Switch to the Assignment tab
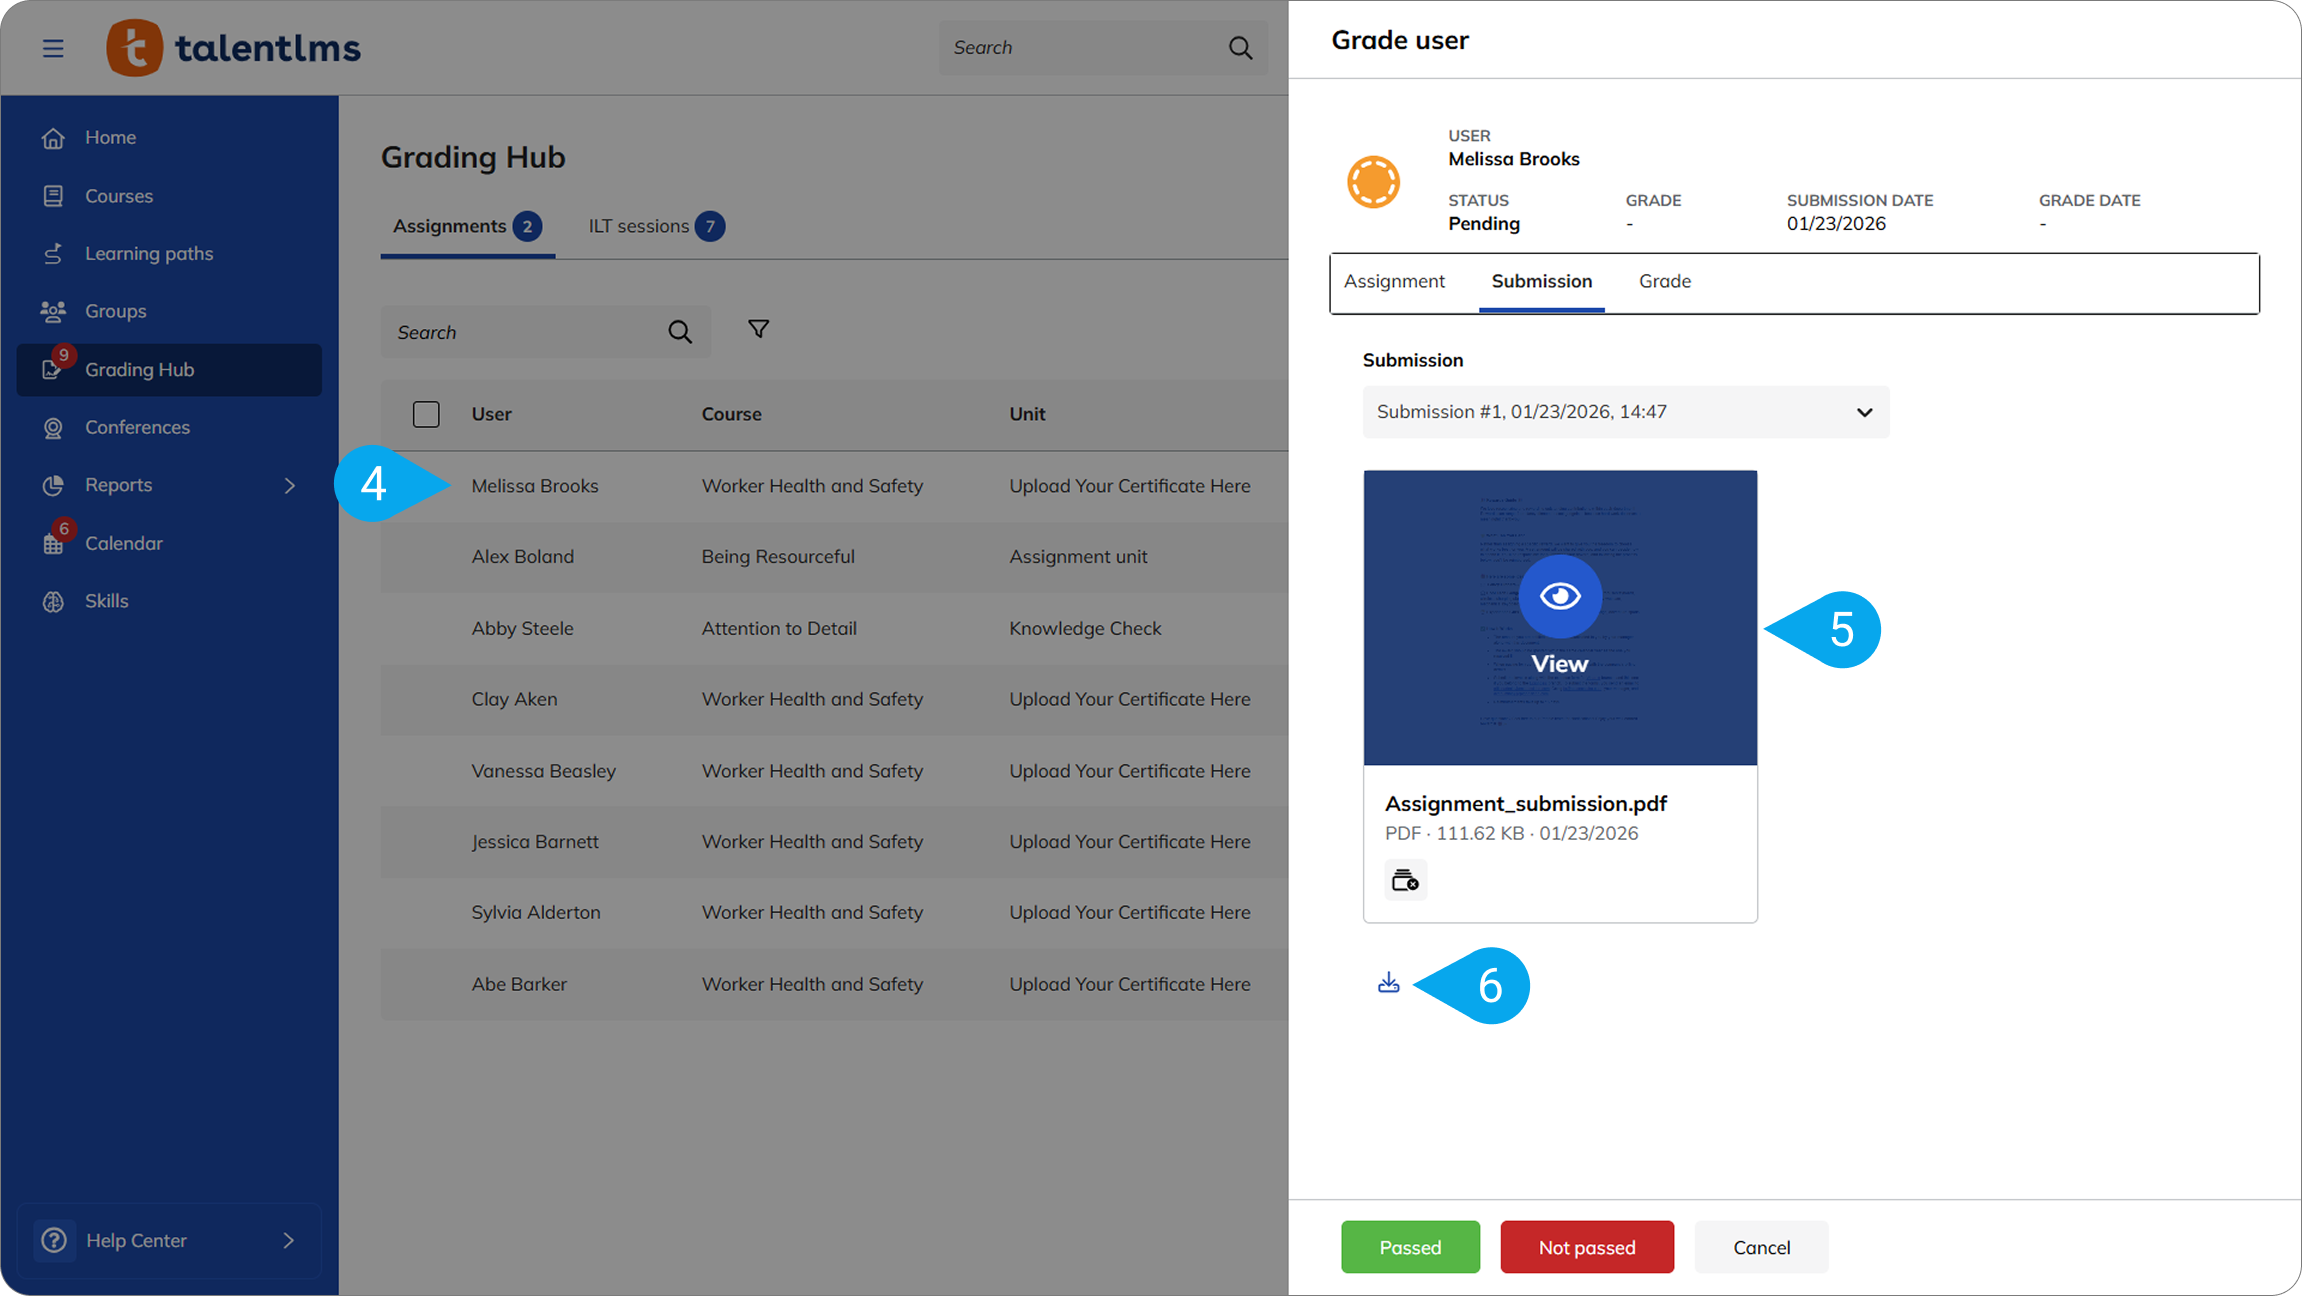The image size is (2302, 1296). point(1393,281)
